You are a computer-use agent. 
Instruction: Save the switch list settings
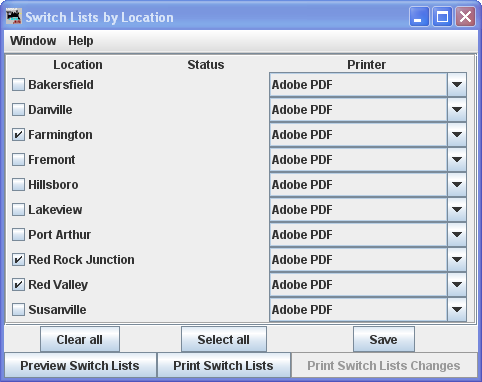384,339
